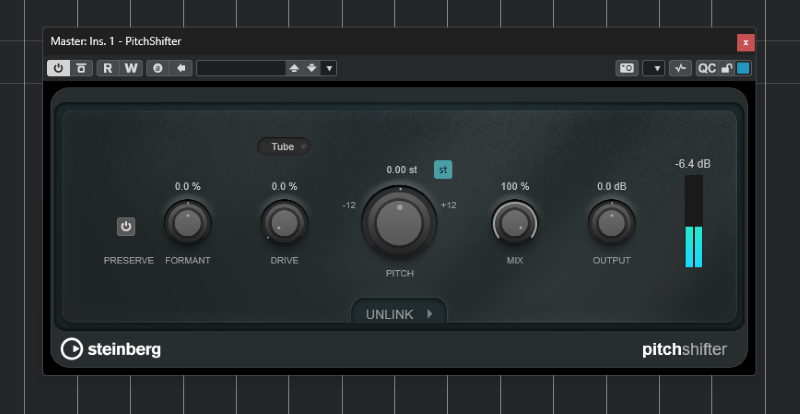Screen dimensions: 800x414
Task: Open the dropdown next to the camera icon
Action: (654, 68)
